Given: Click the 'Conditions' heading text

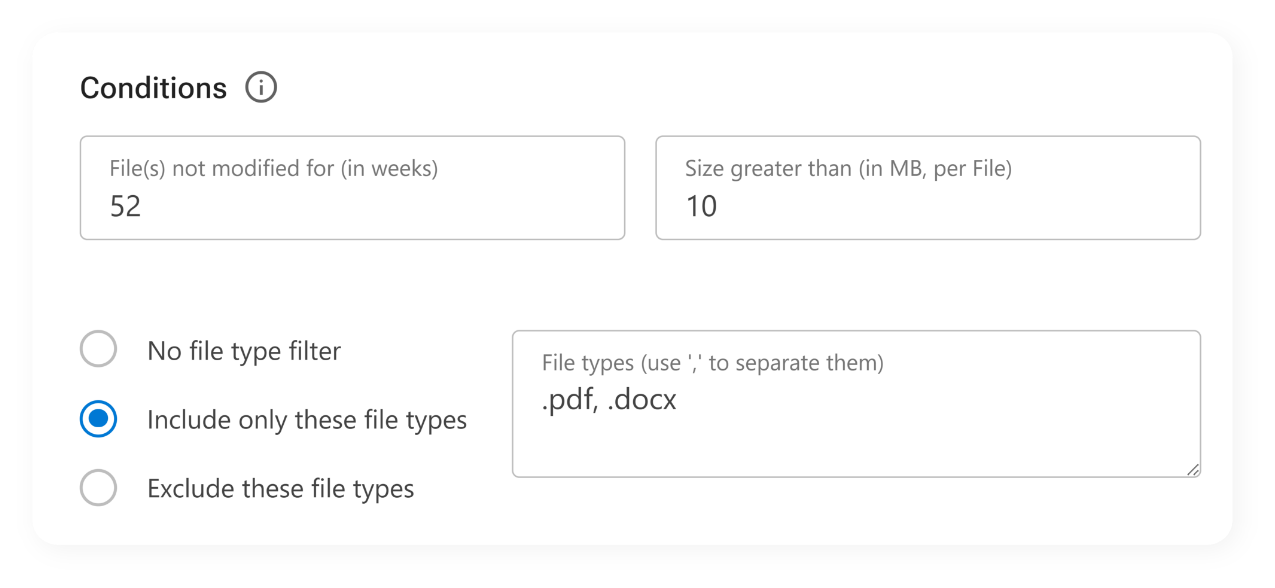Looking at the screenshot, I should coord(152,87).
